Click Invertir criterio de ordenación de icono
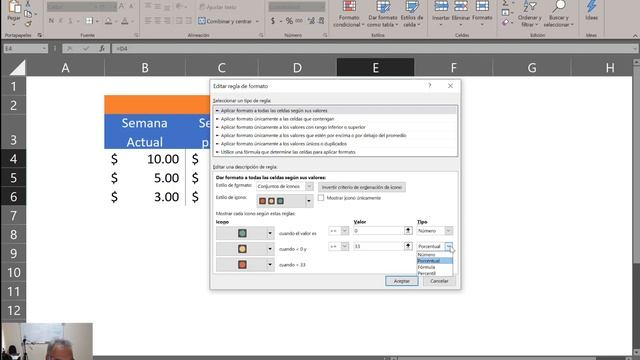 [362, 187]
